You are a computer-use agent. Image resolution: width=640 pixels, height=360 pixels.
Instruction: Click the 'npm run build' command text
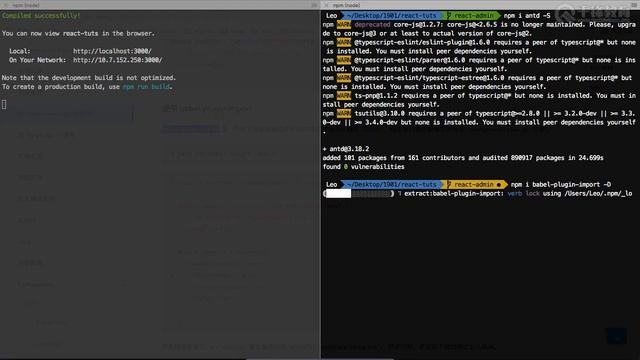[x=146, y=87]
